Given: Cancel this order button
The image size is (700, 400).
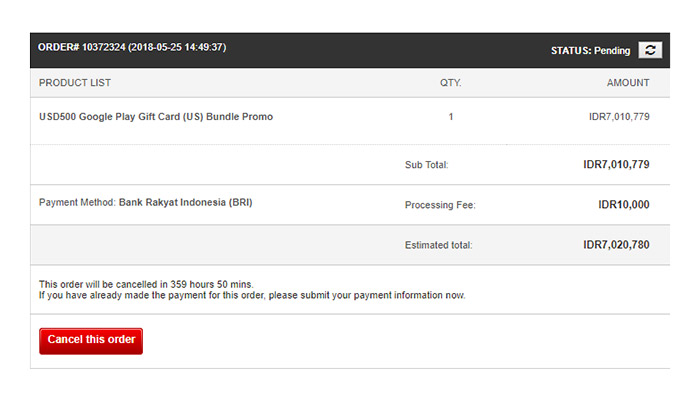Looking at the screenshot, I should tap(91, 341).
